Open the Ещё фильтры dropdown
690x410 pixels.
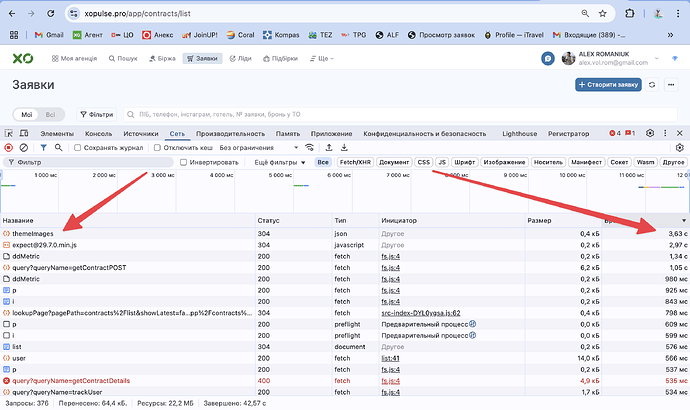click(280, 162)
